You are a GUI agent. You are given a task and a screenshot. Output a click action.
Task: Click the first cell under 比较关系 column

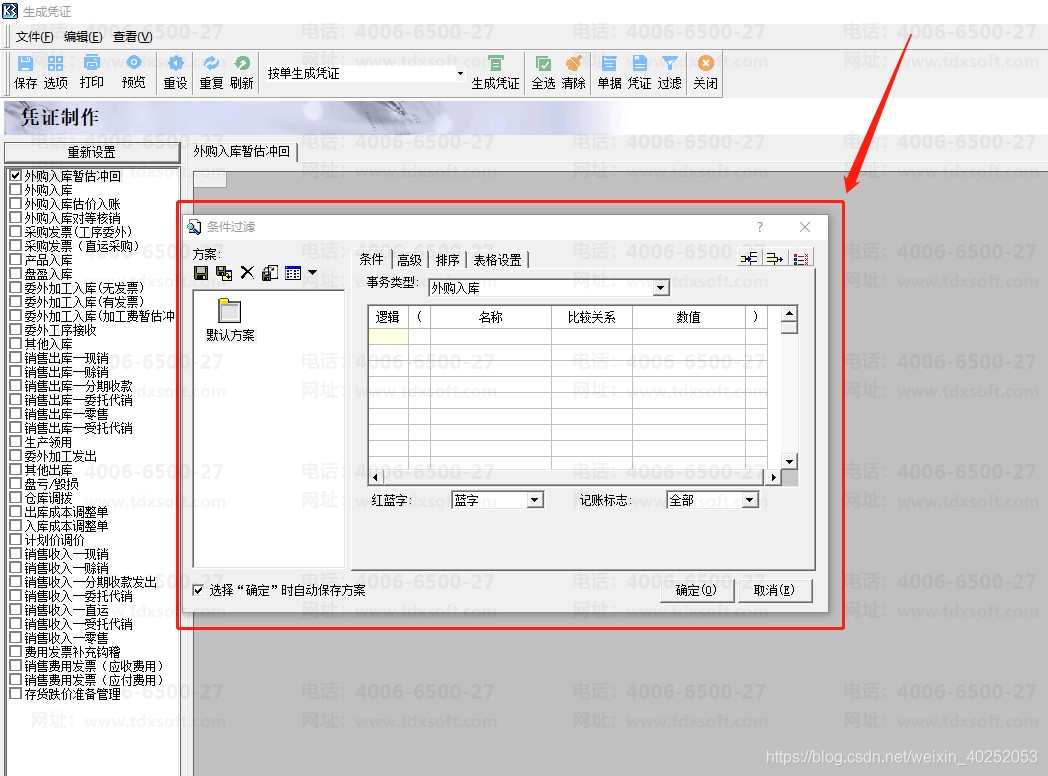point(592,336)
